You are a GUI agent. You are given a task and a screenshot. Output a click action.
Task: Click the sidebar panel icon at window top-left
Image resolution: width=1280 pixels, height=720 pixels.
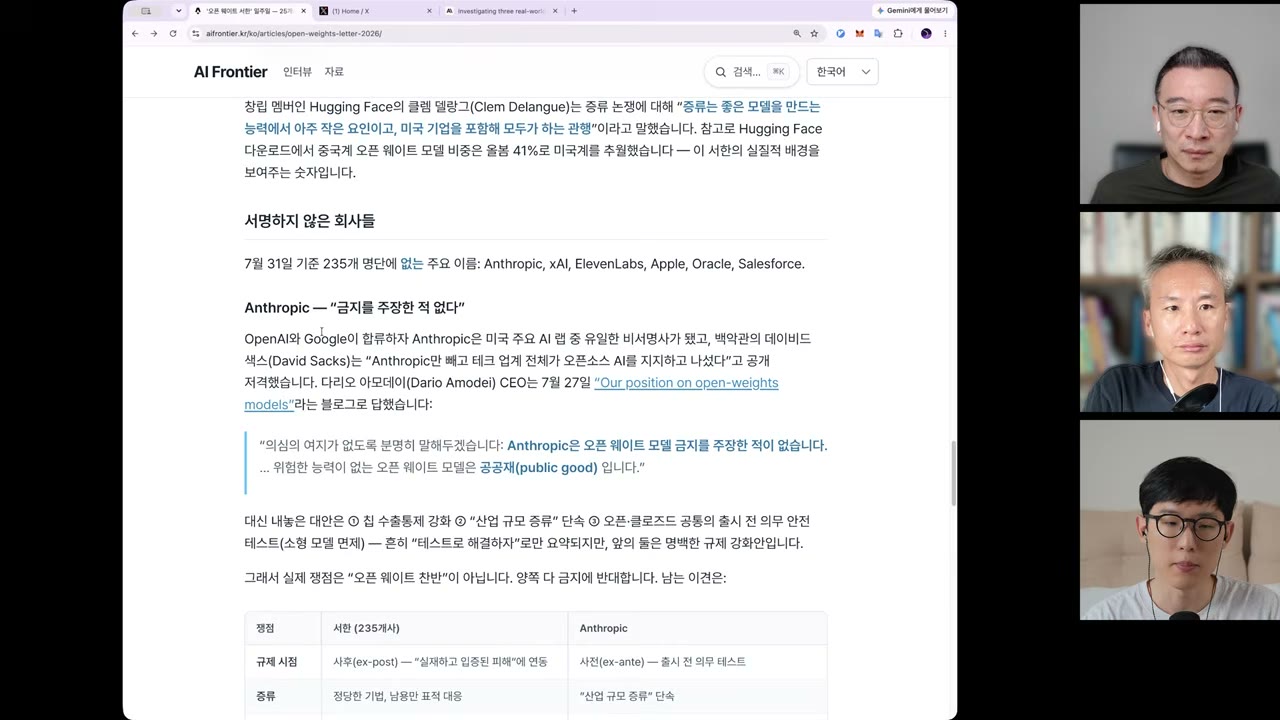(146, 11)
